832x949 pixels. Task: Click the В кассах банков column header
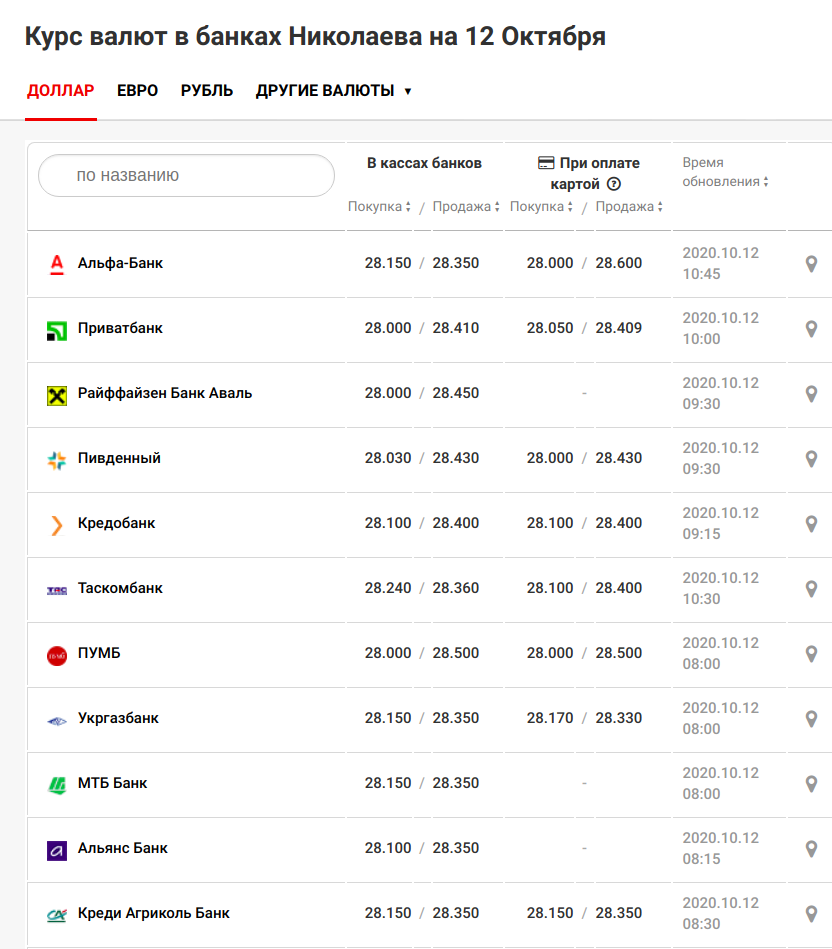click(x=424, y=163)
